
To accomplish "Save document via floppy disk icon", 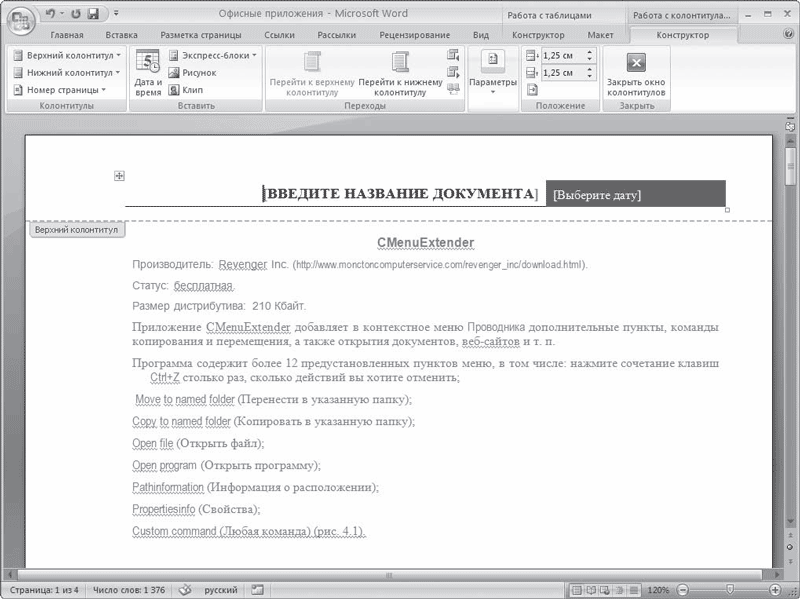I will 93,14.
